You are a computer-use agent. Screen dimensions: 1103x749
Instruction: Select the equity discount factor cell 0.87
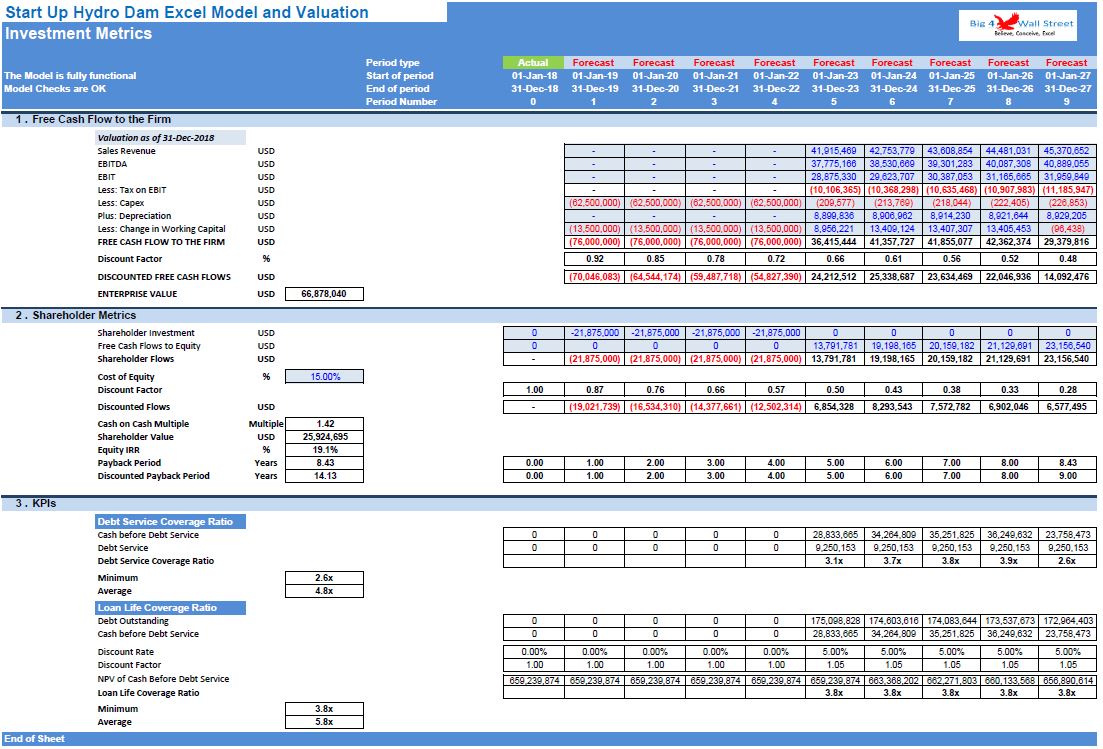(x=594, y=390)
